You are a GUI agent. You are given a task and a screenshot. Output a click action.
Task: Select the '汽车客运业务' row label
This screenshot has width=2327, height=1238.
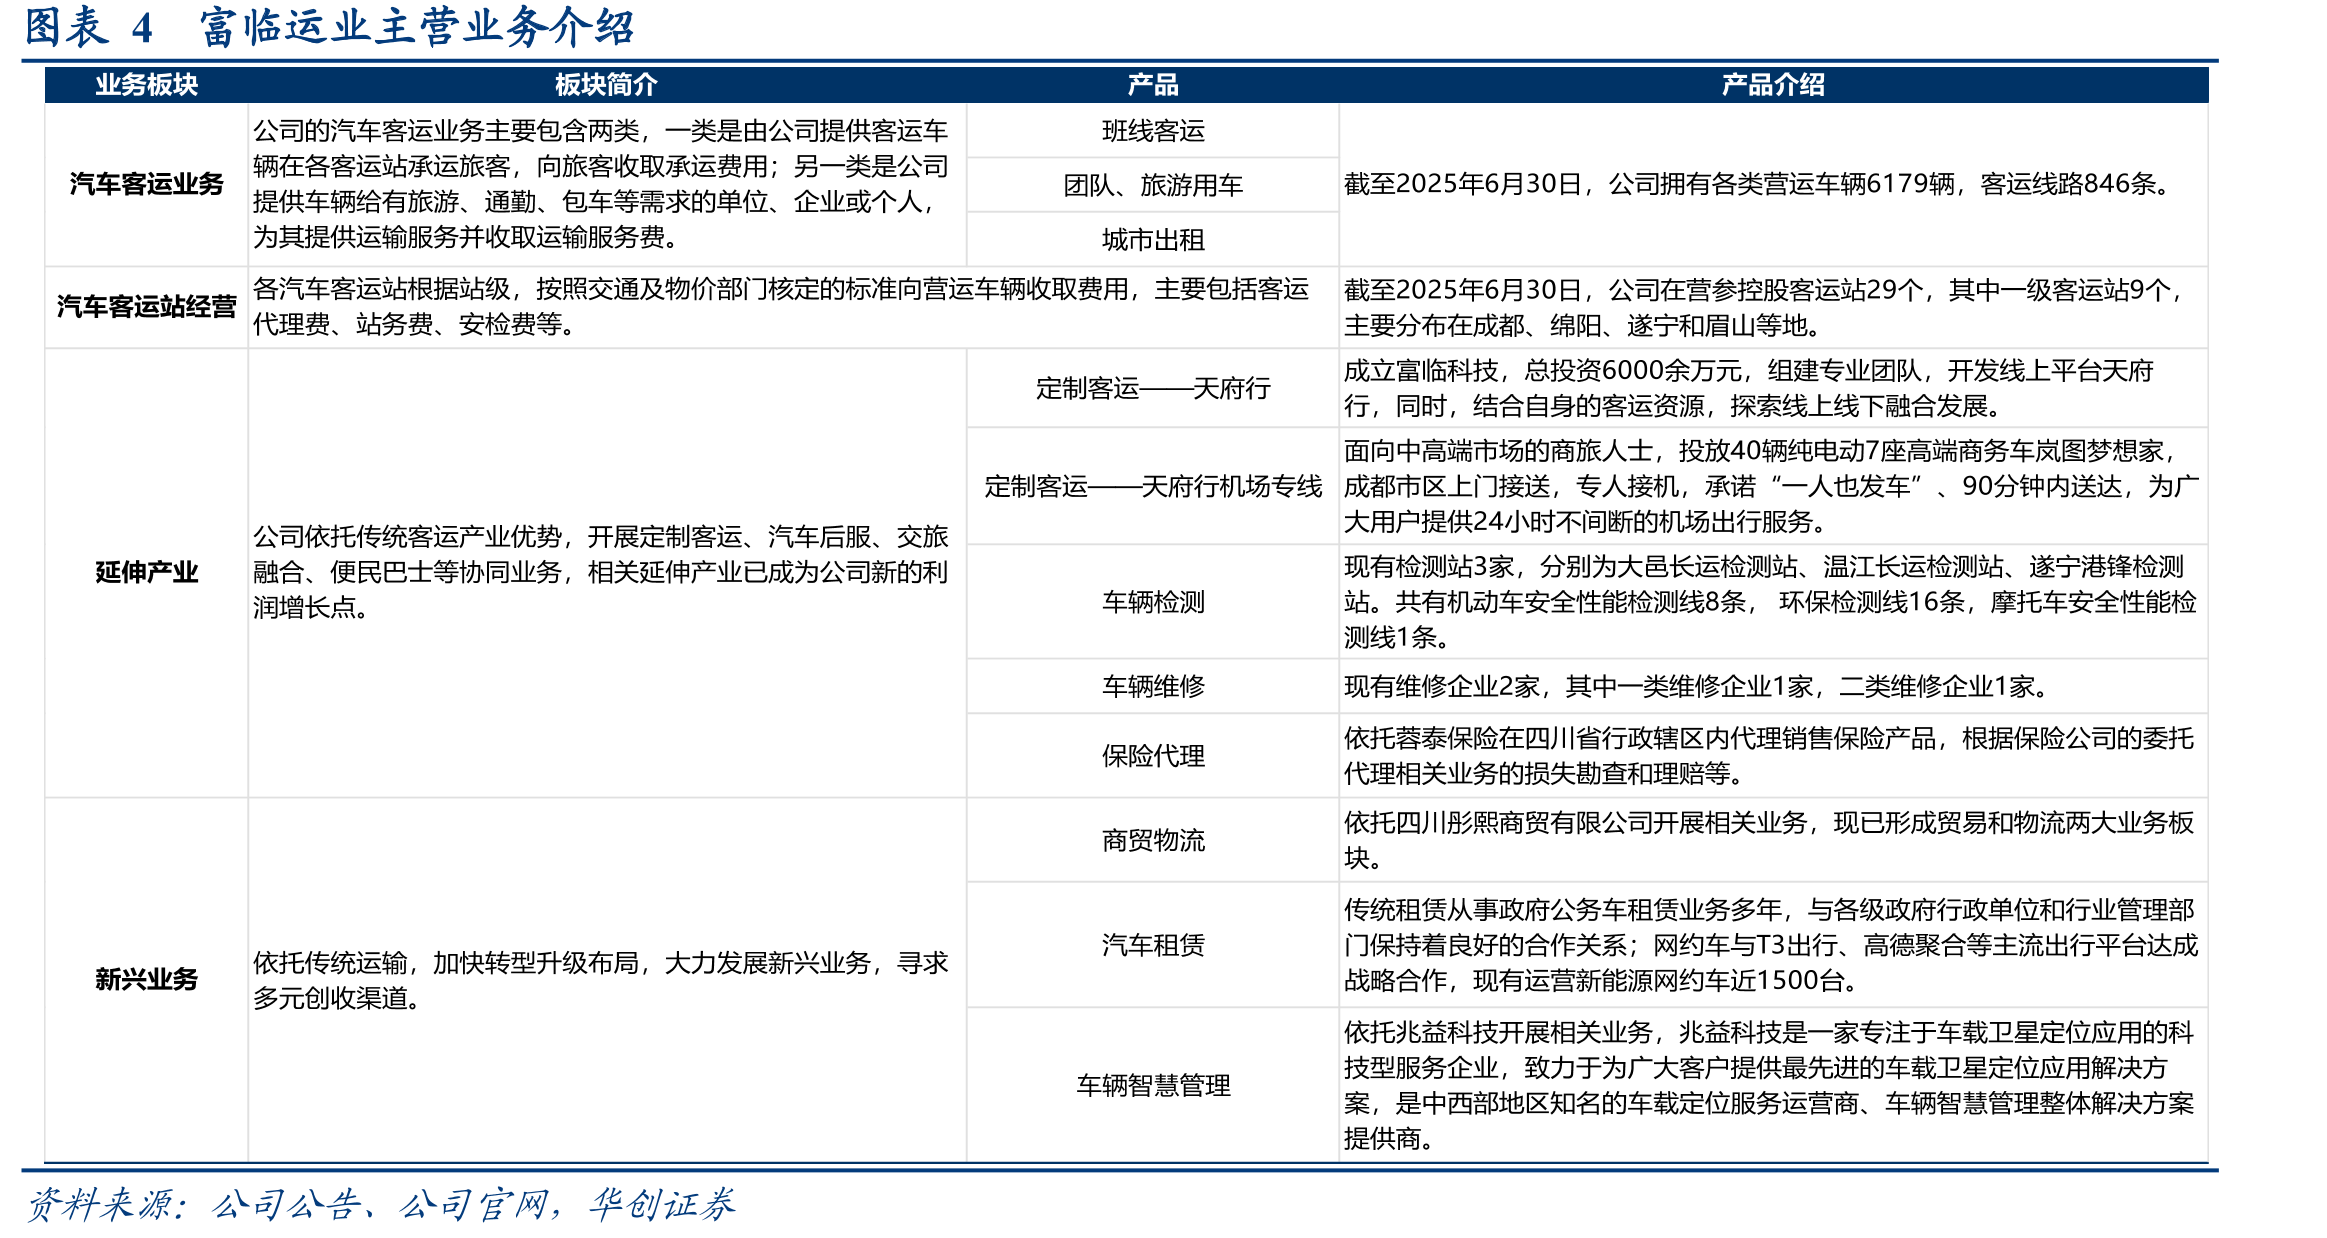[x=147, y=184]
